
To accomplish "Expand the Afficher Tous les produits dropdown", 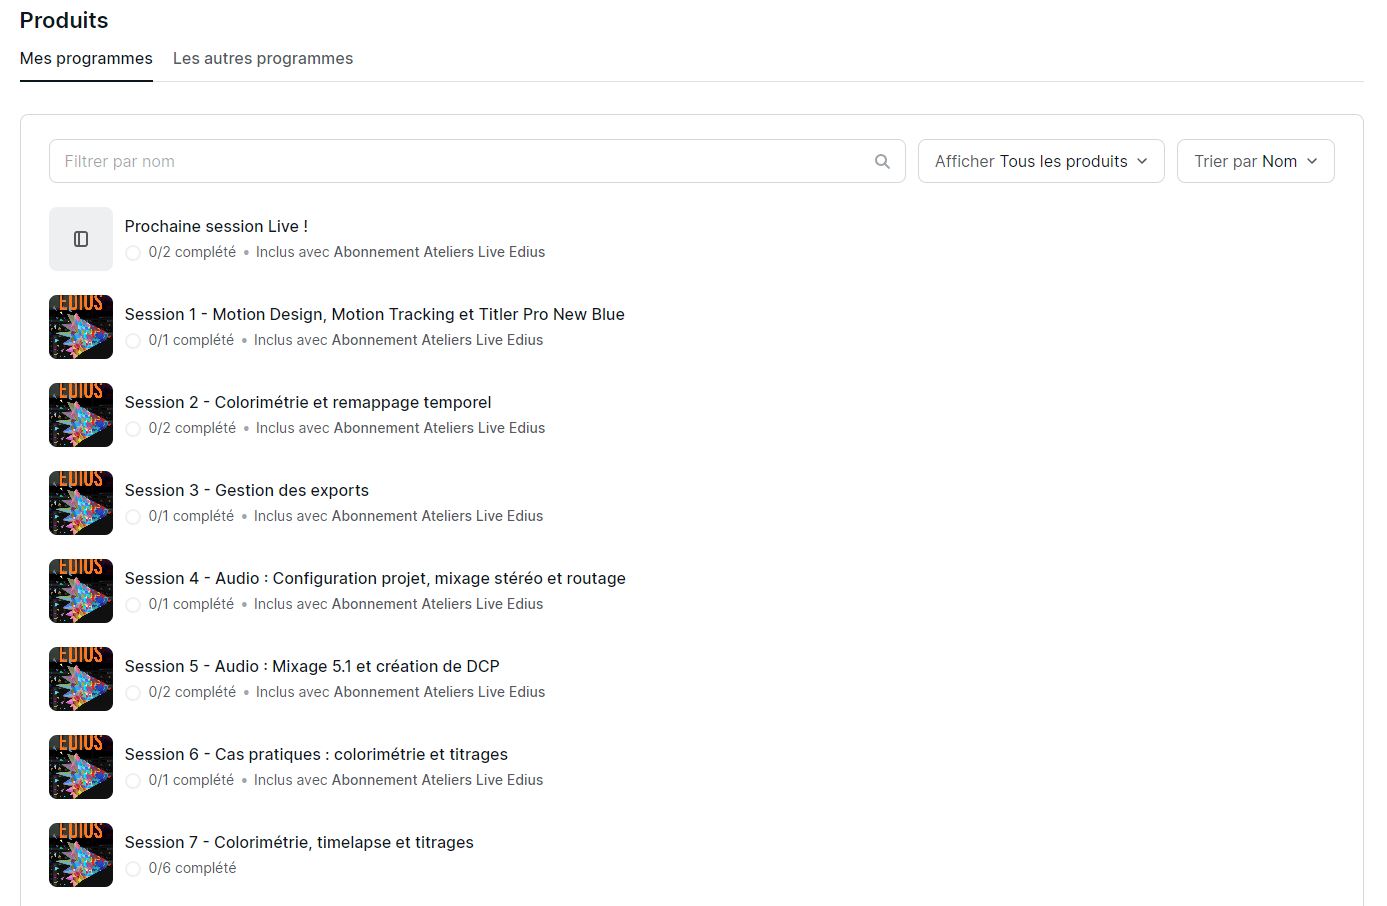I will (x=1041, y=161).
